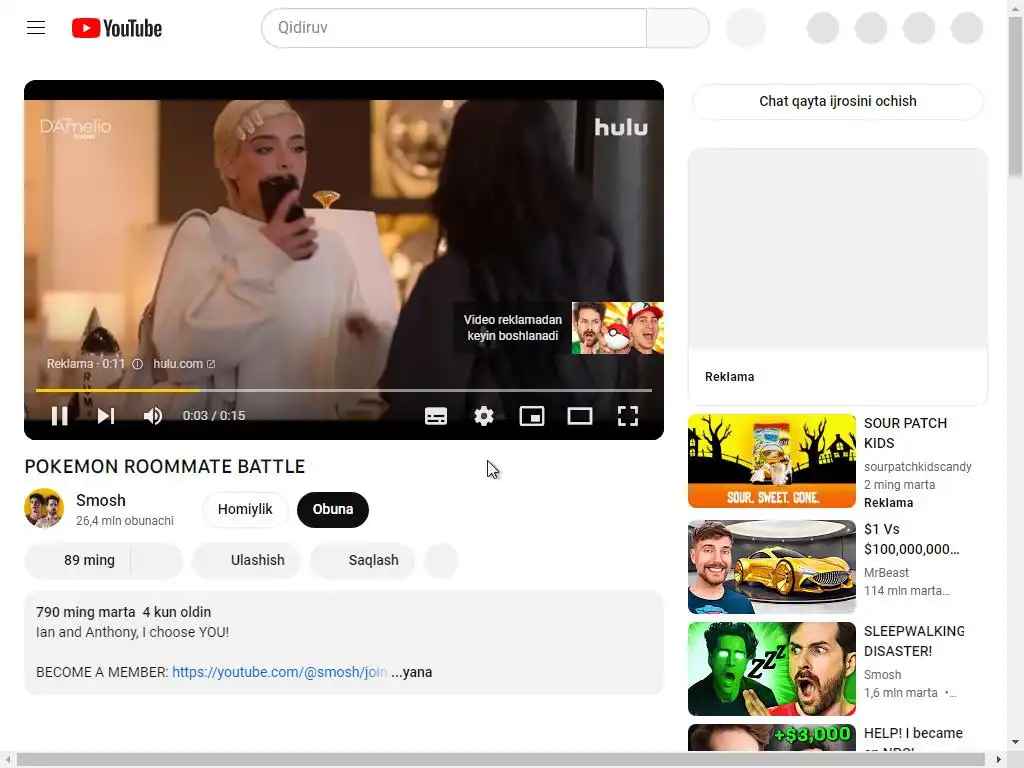1024x768 pixels.
Task: Pause the playing ad video
Action: click(x=59, y=416)
